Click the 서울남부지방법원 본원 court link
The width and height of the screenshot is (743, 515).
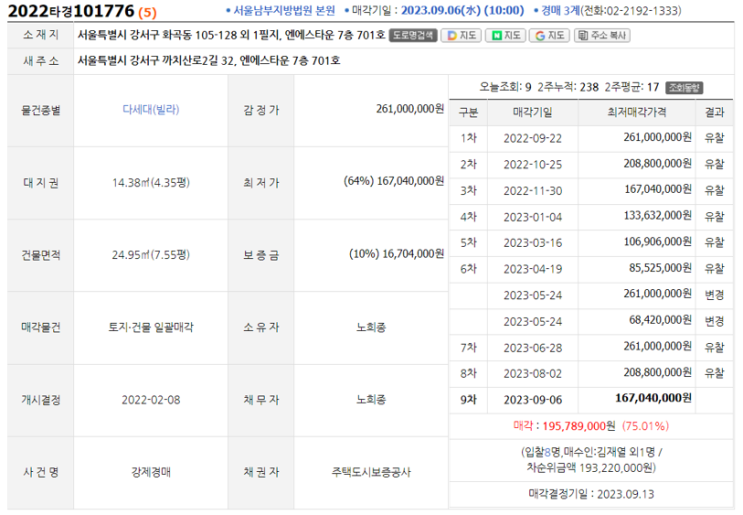[x=284, y=10]
